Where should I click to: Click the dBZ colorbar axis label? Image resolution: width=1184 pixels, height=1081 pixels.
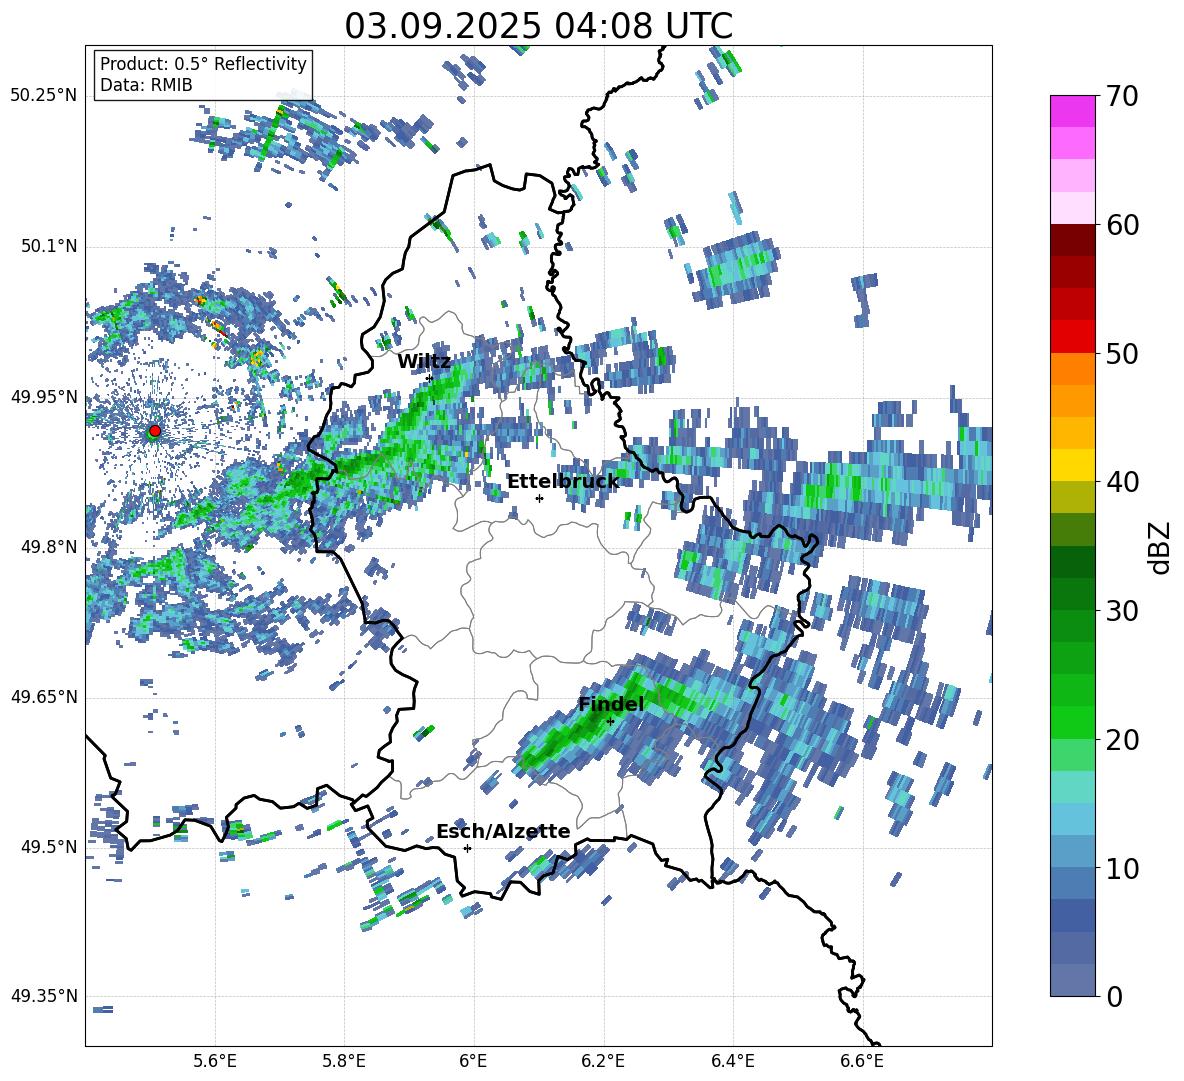(x=1161, y=547)
